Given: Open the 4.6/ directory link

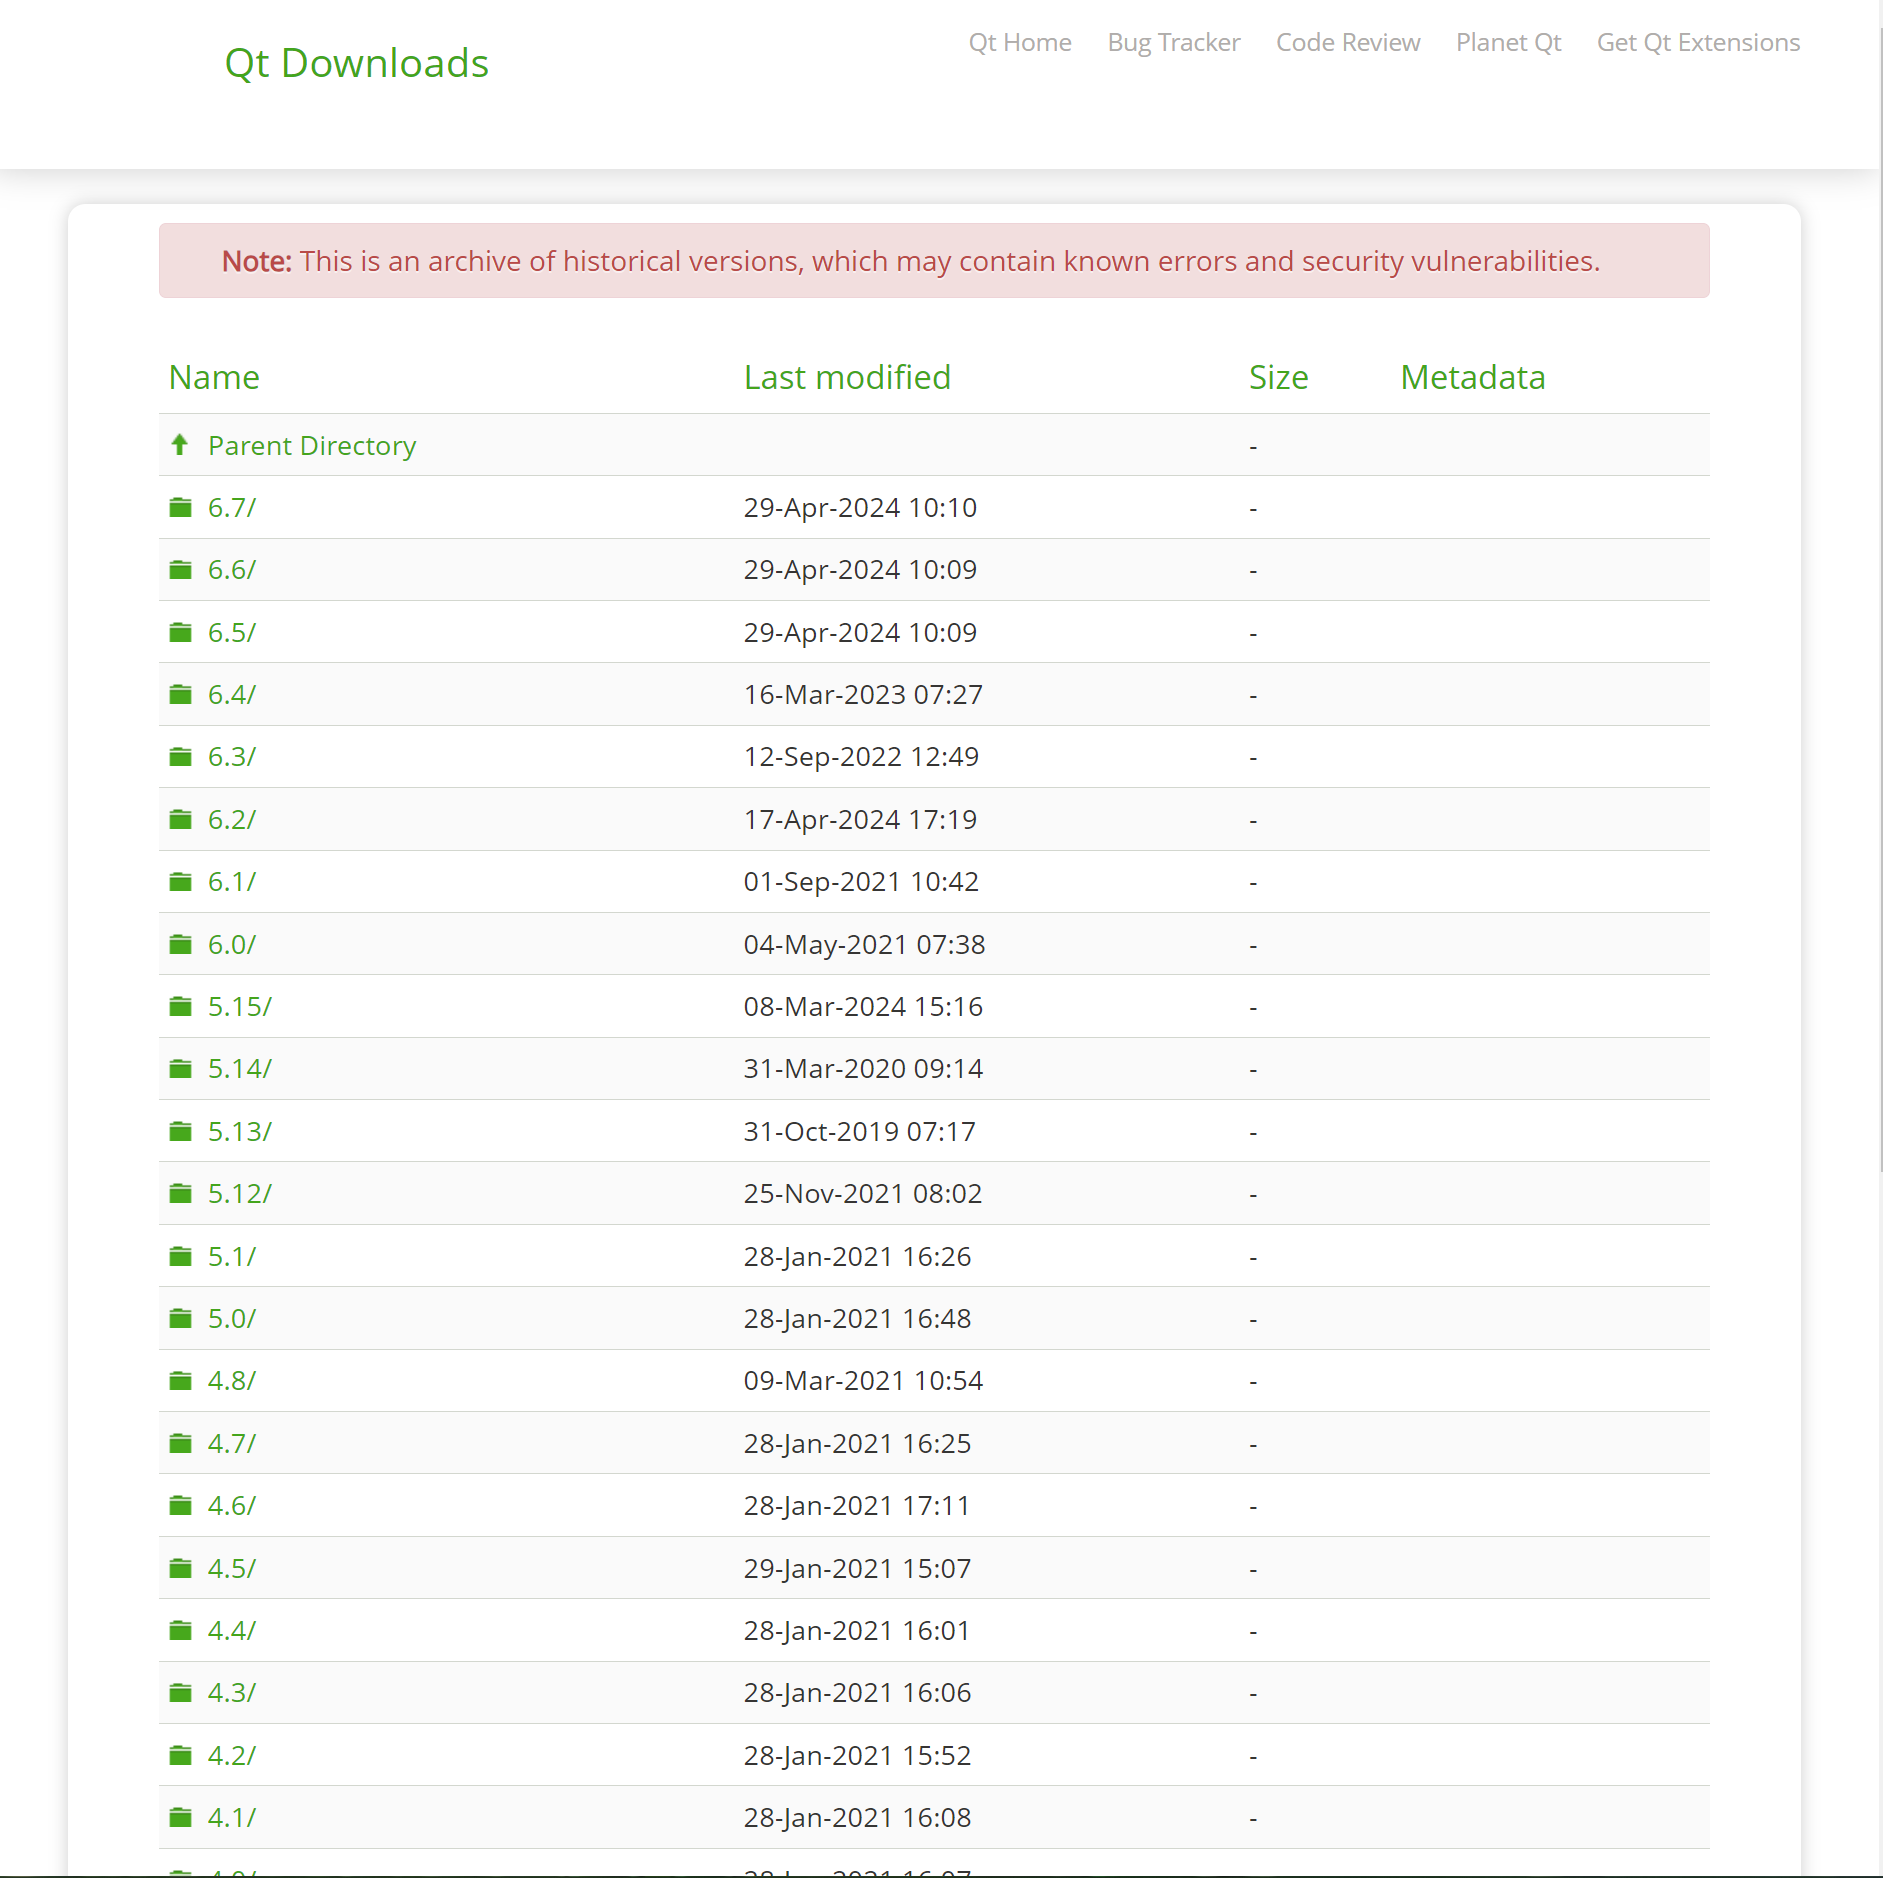Looking at the screenshot, I should [232, 1506].
